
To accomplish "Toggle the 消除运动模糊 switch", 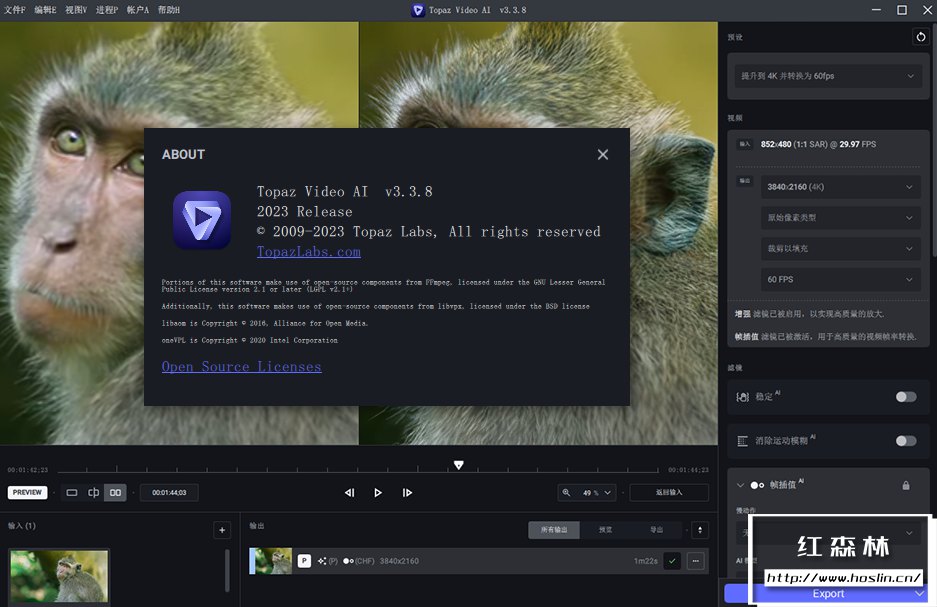I will [906, 441].
